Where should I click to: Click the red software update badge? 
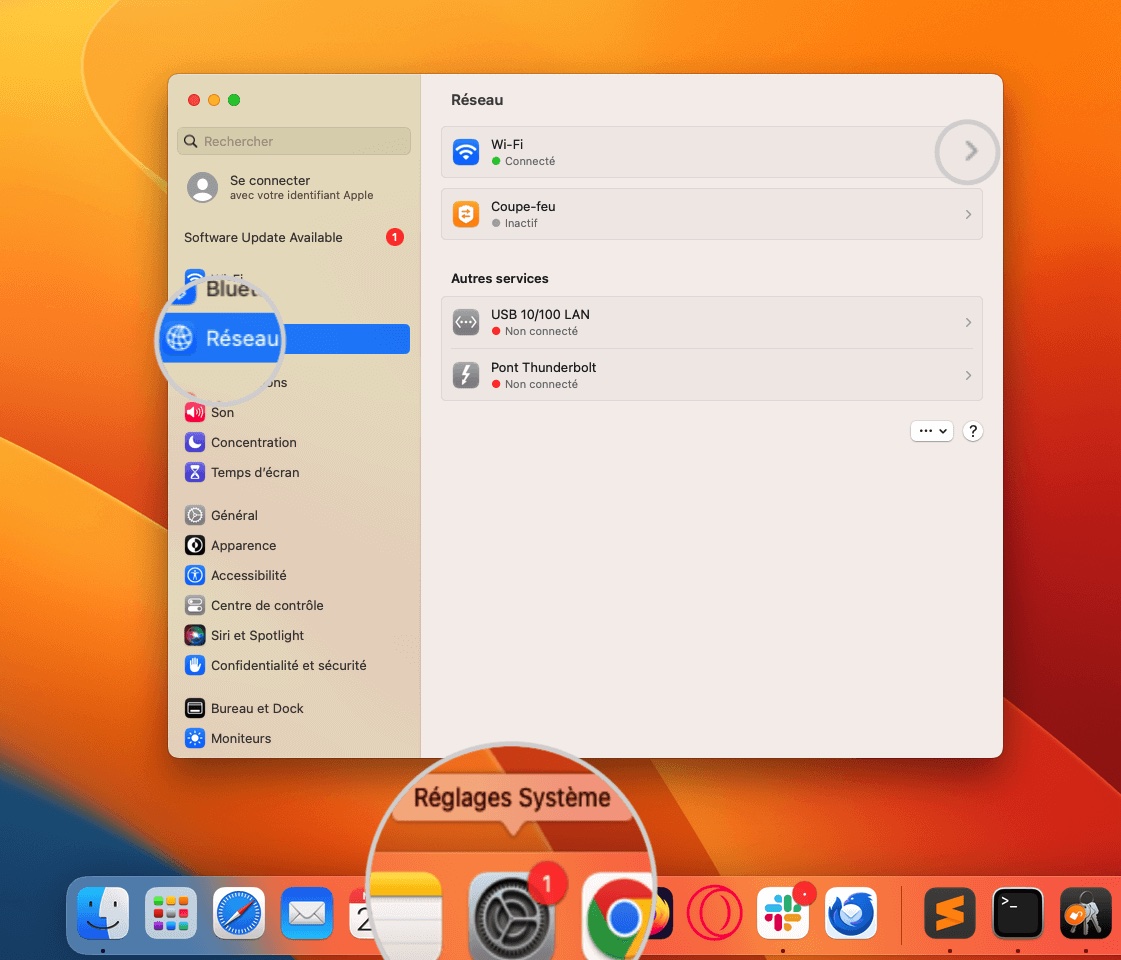click(x=395, y=237)
